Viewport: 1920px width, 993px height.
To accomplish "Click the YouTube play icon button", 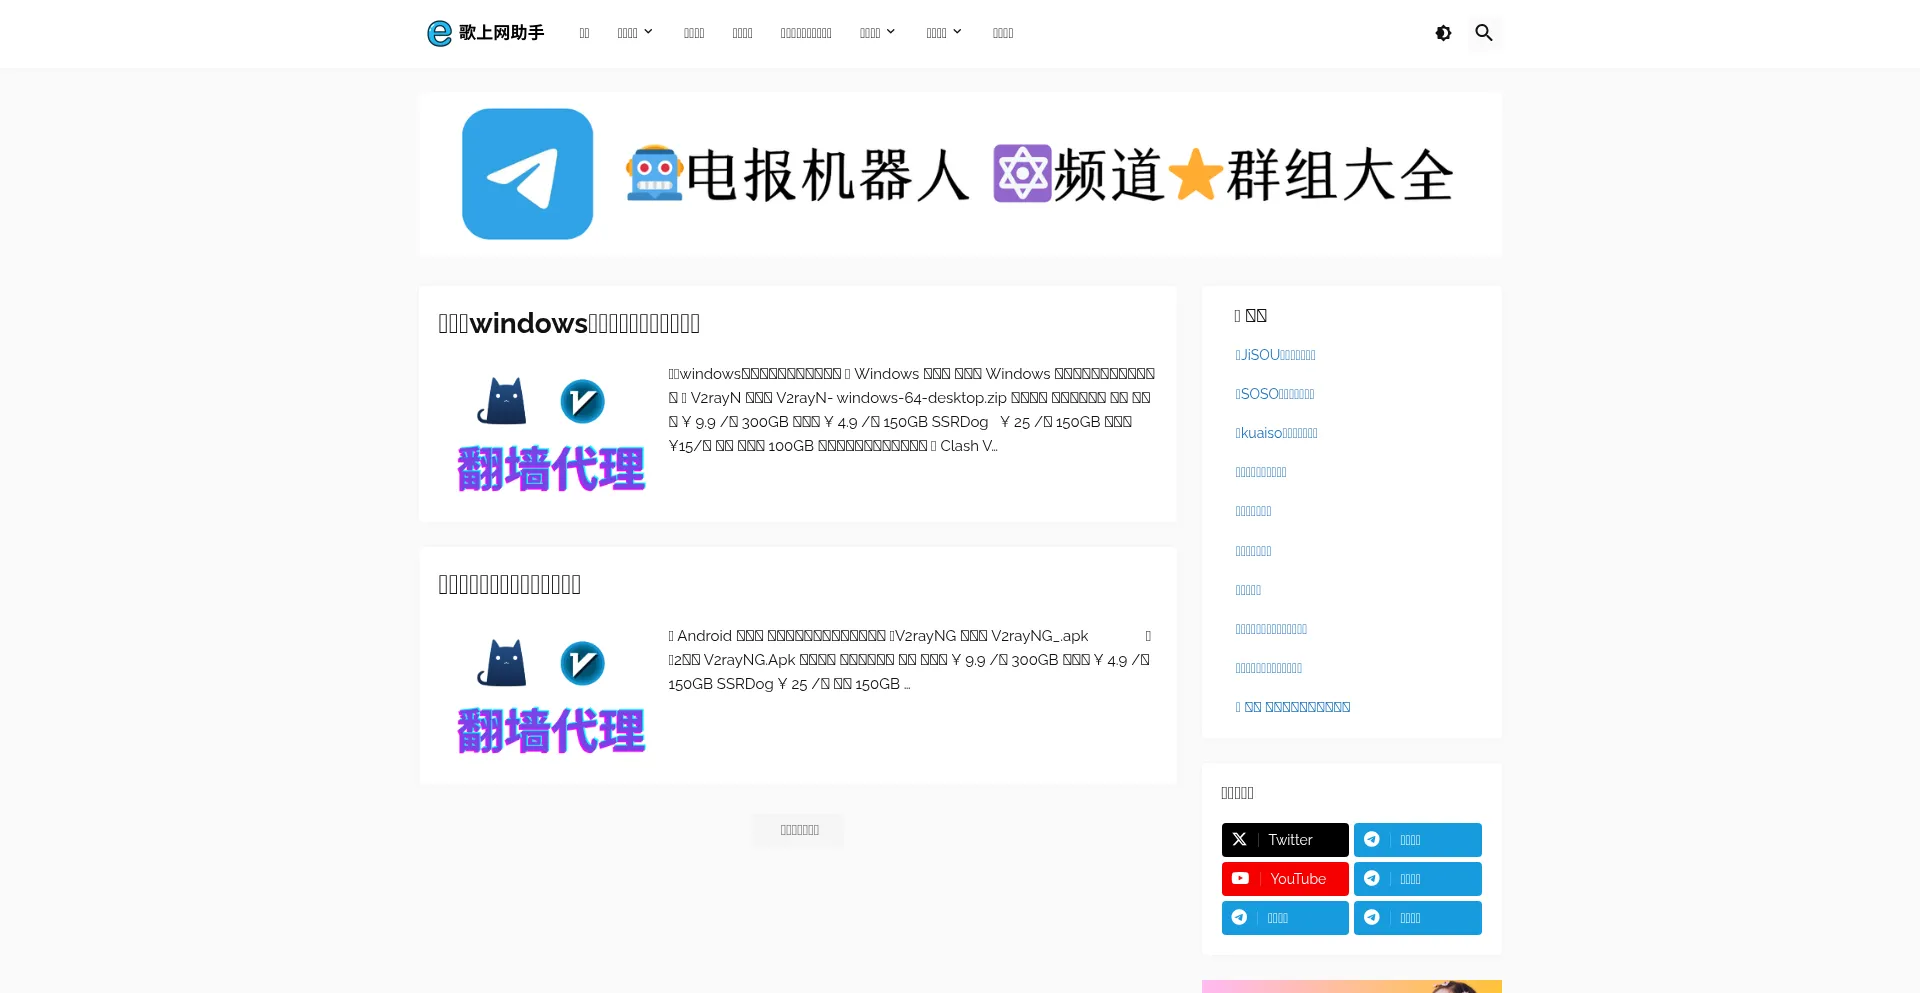I will tap(1240, 879).
